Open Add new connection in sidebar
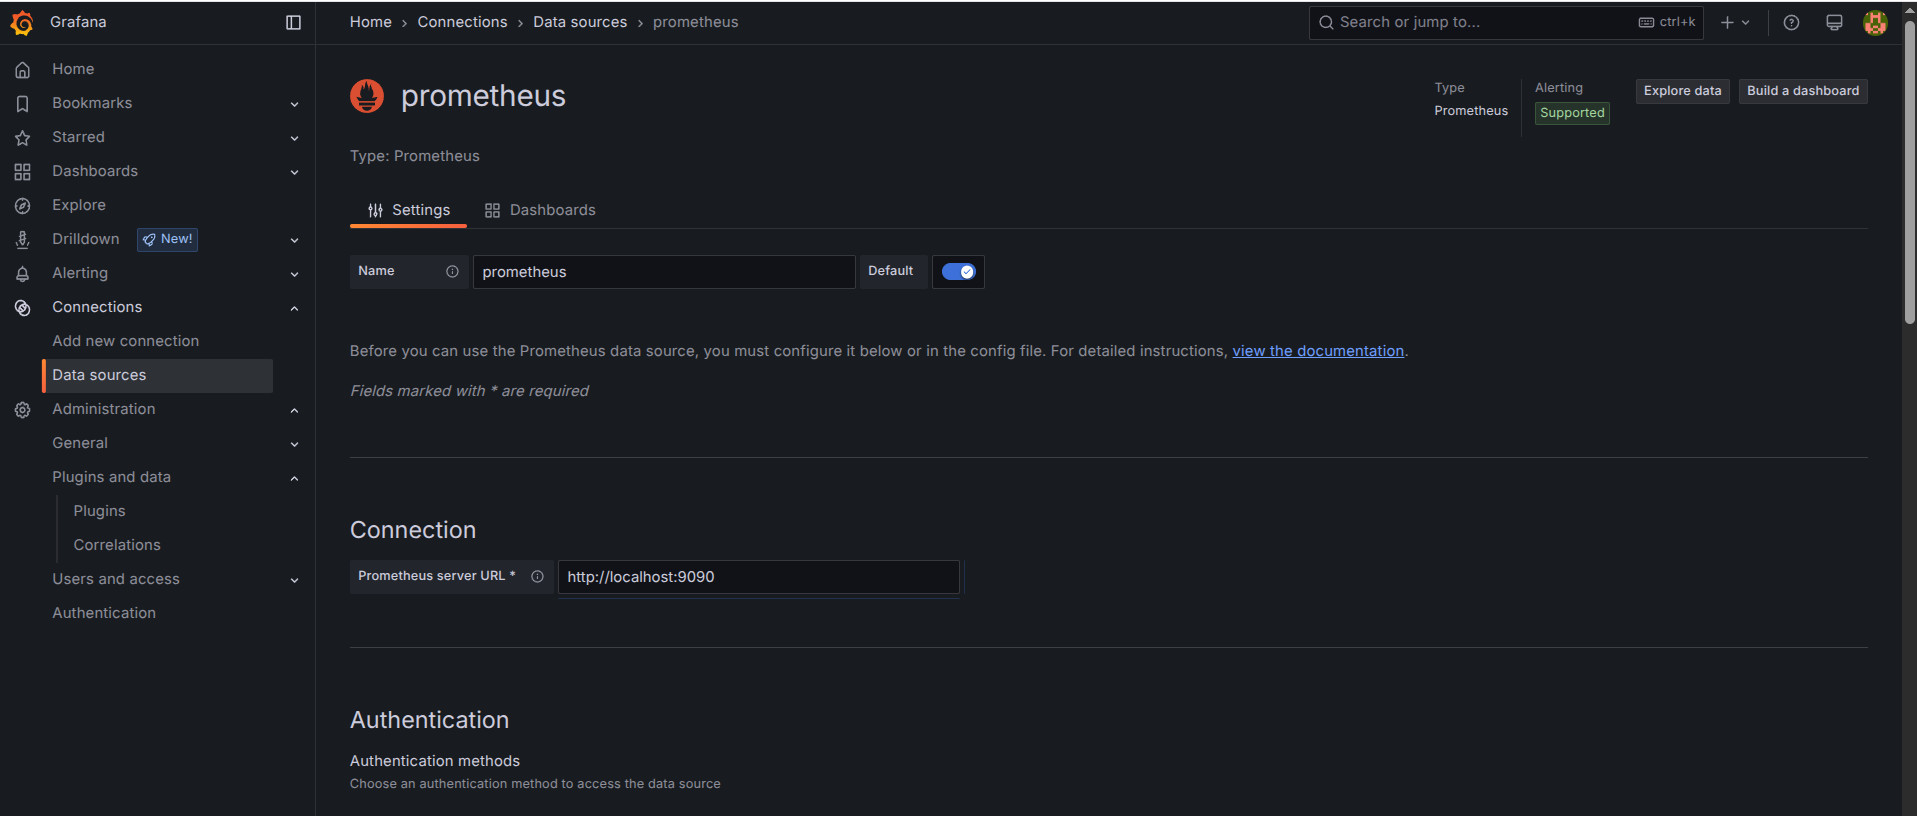 126,341
